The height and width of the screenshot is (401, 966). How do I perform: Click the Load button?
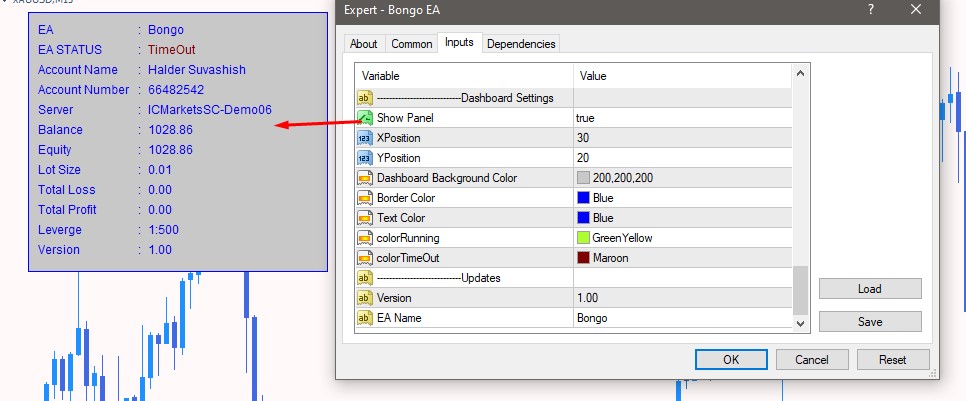pyautogui.click(x=870, y=288)
